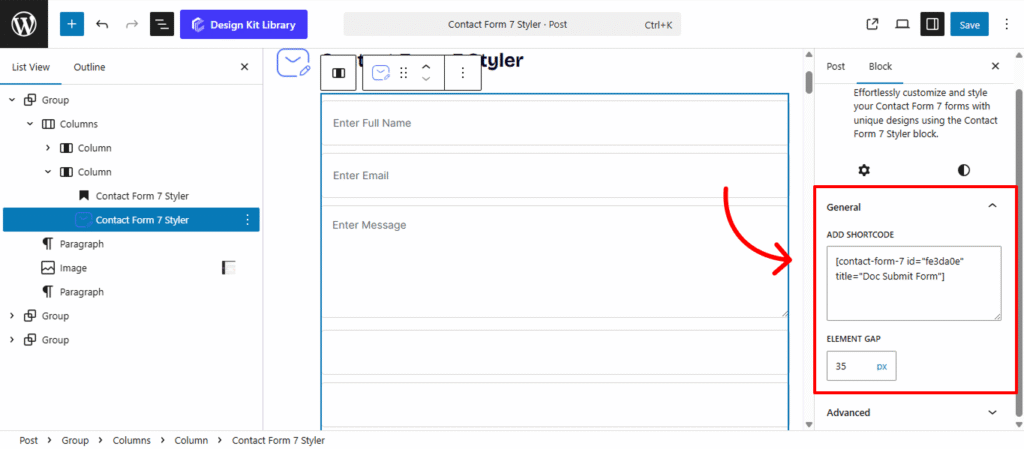Viewport: 1024px width, 449px height.
Task: Open the device preview icon
Action: [902, 24]
